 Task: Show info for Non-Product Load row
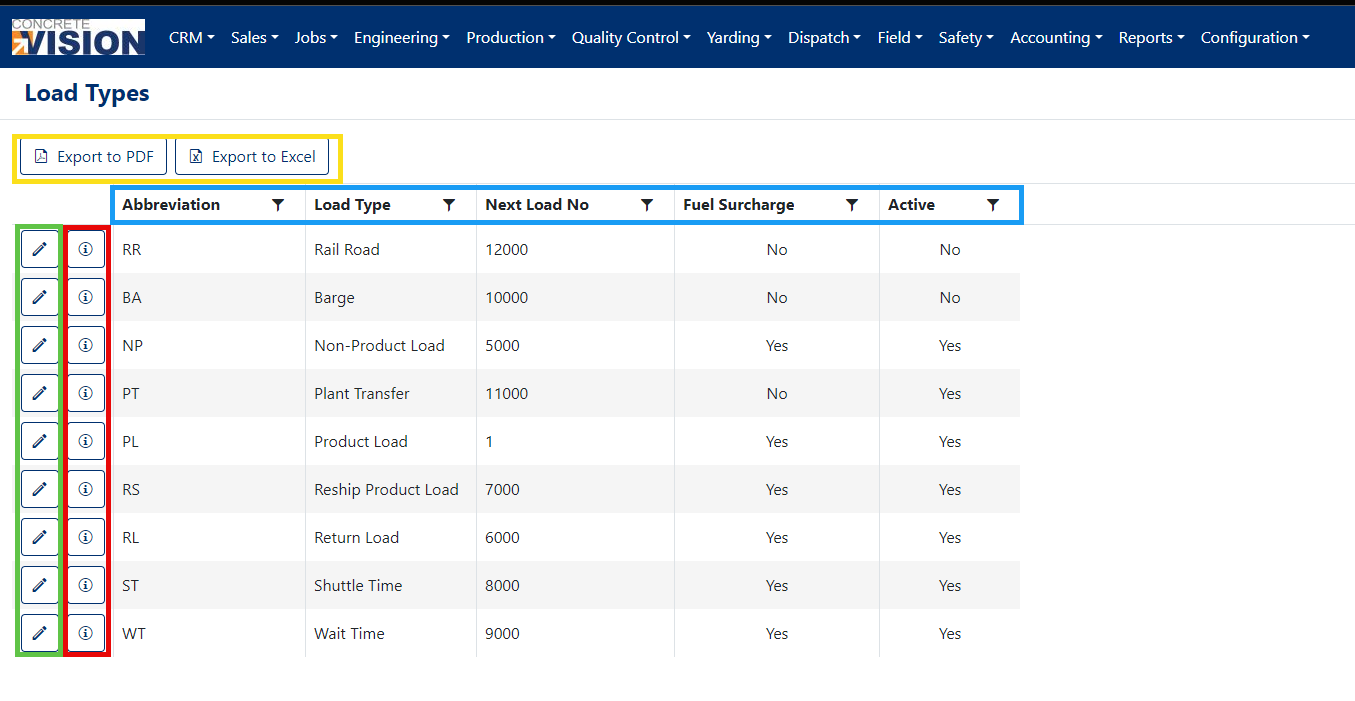86,345
